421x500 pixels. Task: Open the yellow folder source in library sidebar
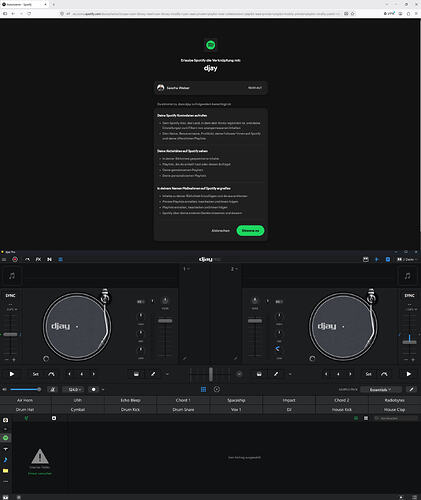(x=6, y=471)
